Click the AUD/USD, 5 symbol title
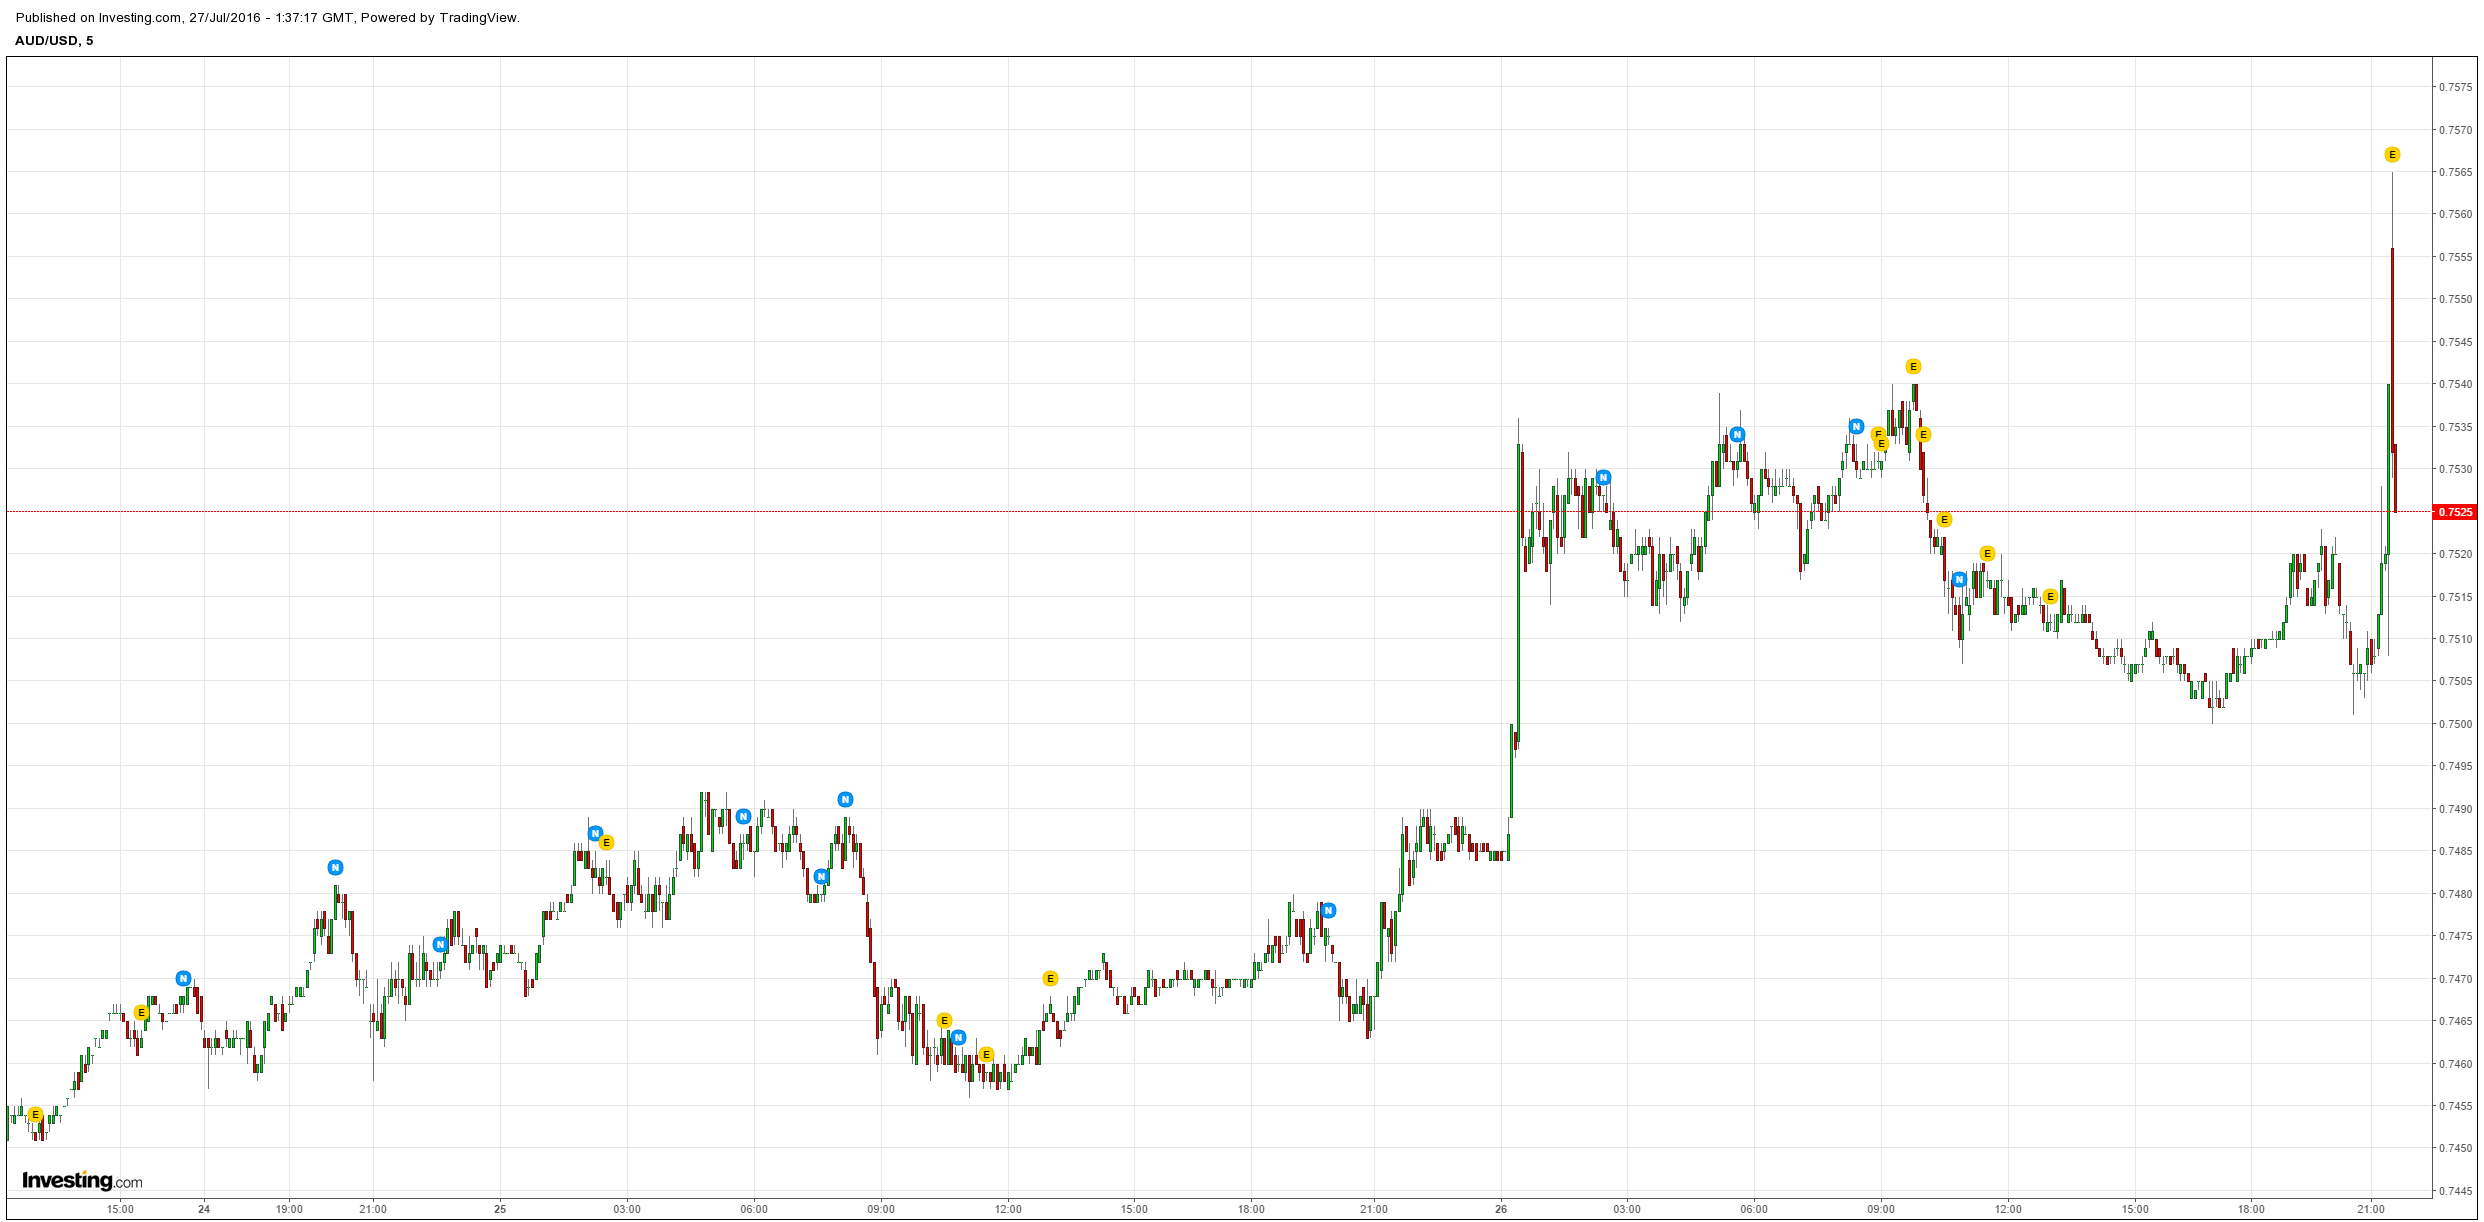The width and height of the screenshot is (2484, 1222). 54,41
